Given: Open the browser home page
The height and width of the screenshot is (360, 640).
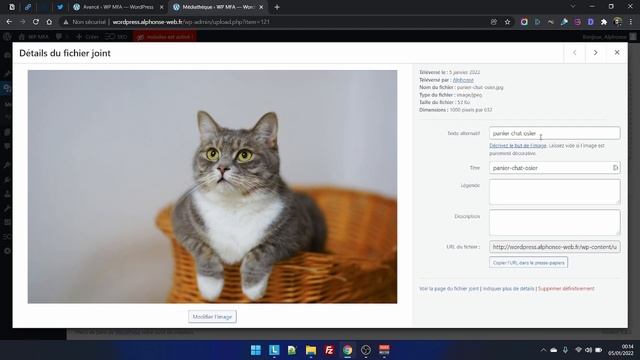Looking at the screenshot, I should (x=49, y=22).
